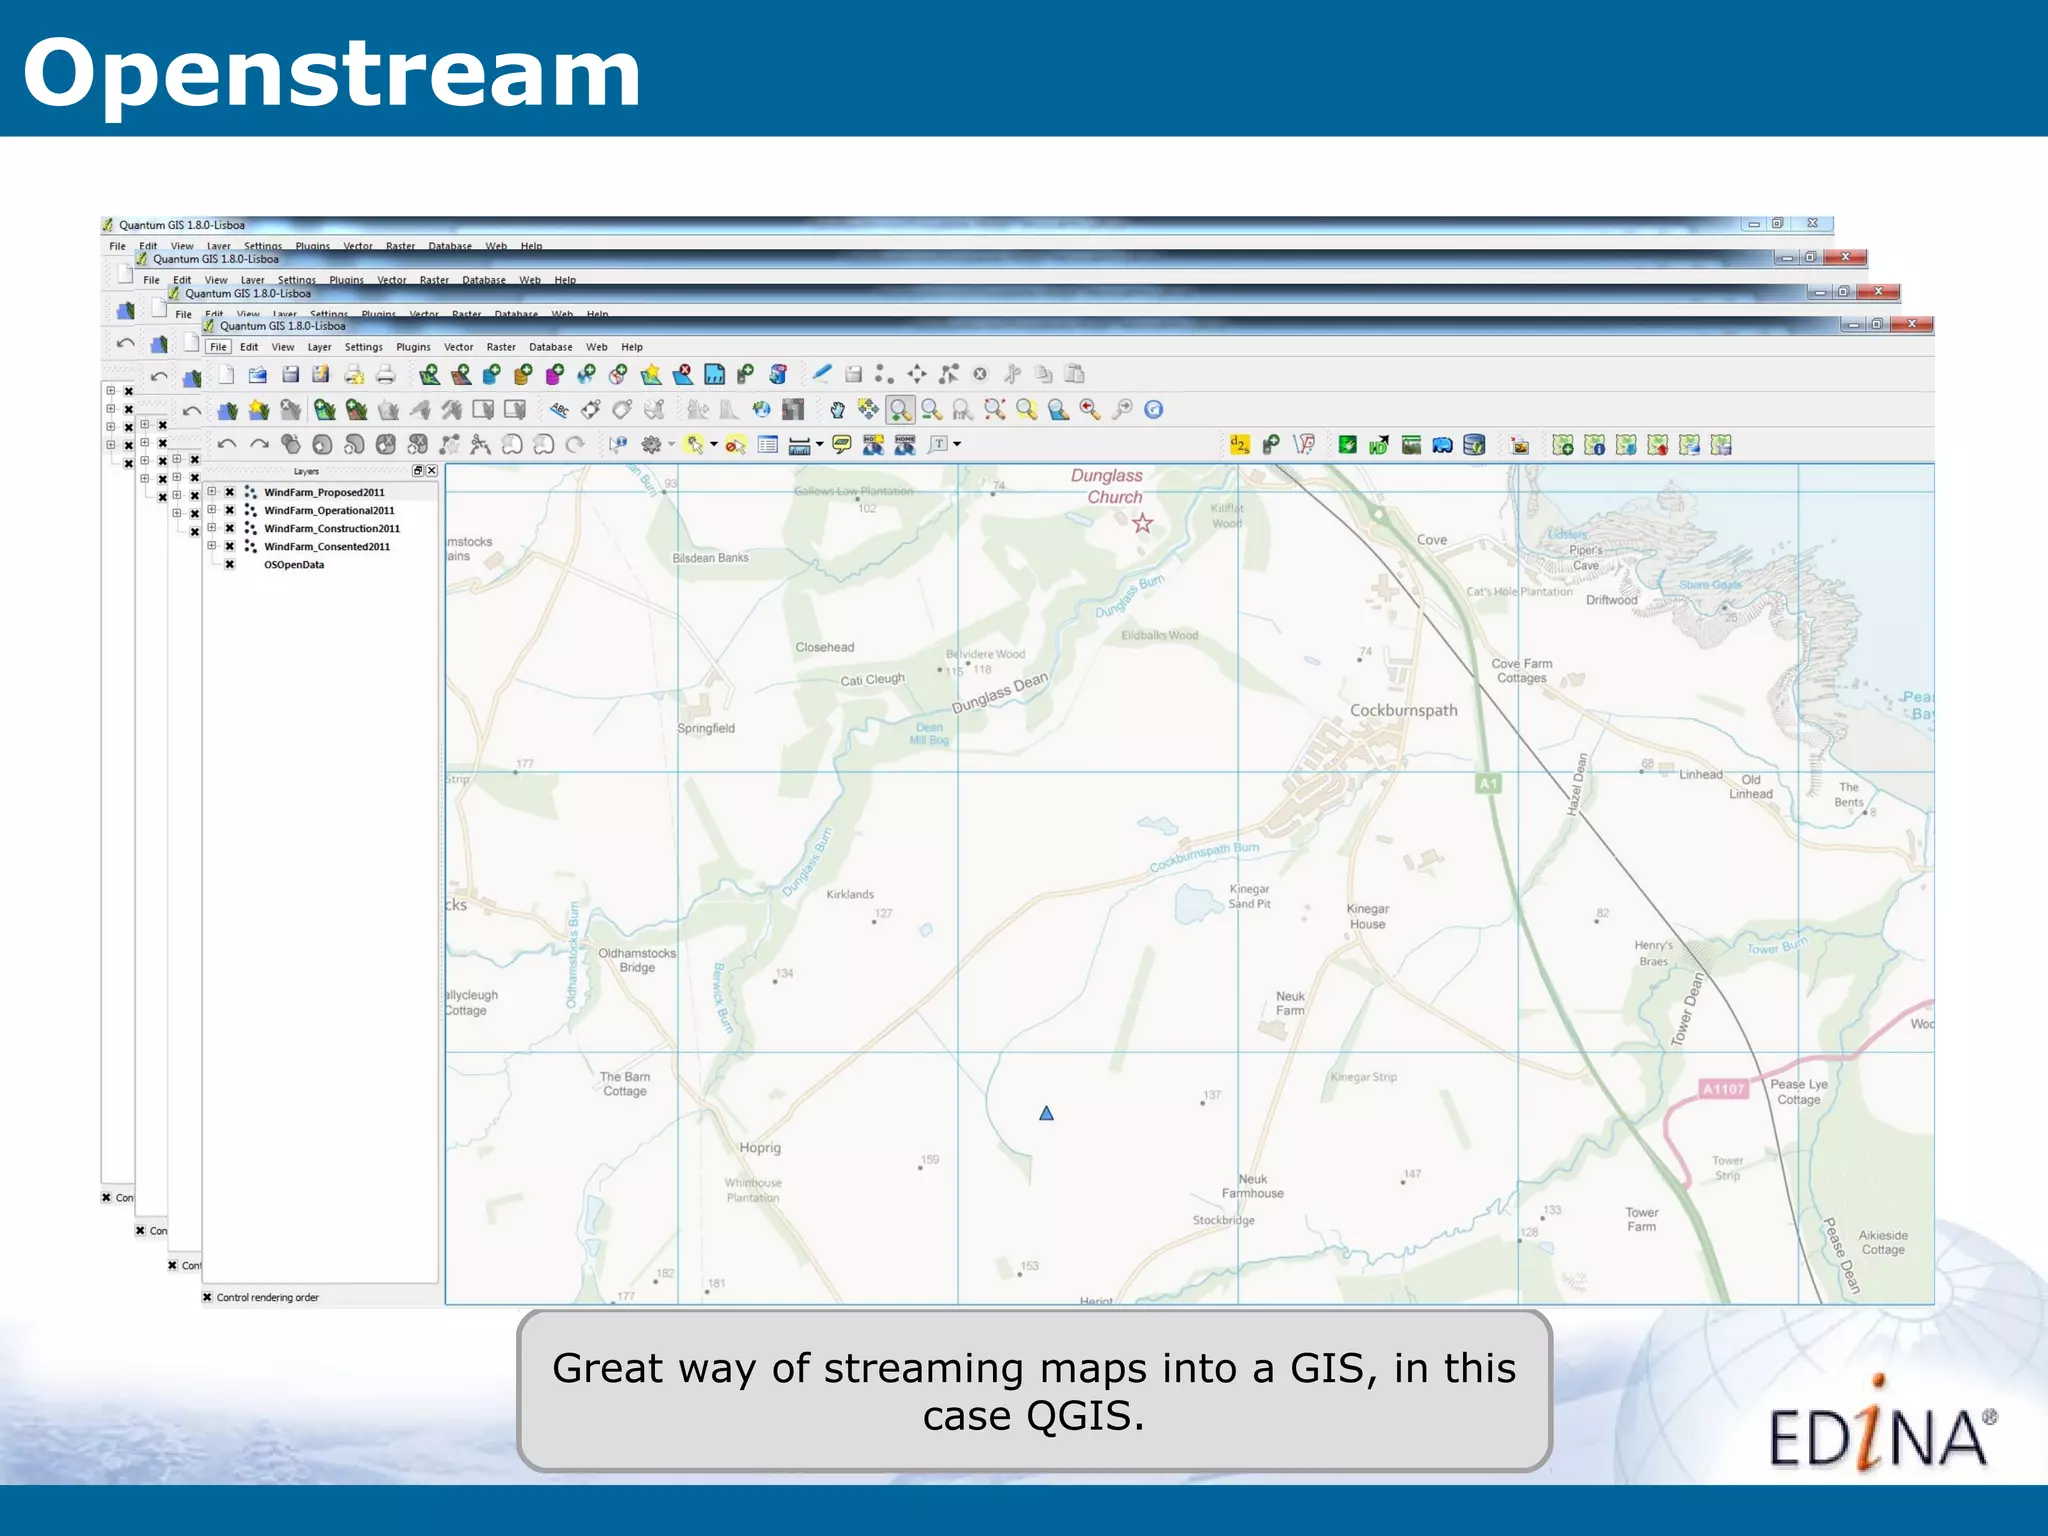Select the Move Feature tool
The height and width of the screenshot is (1536, 2048).
click(x=917, y=374)
